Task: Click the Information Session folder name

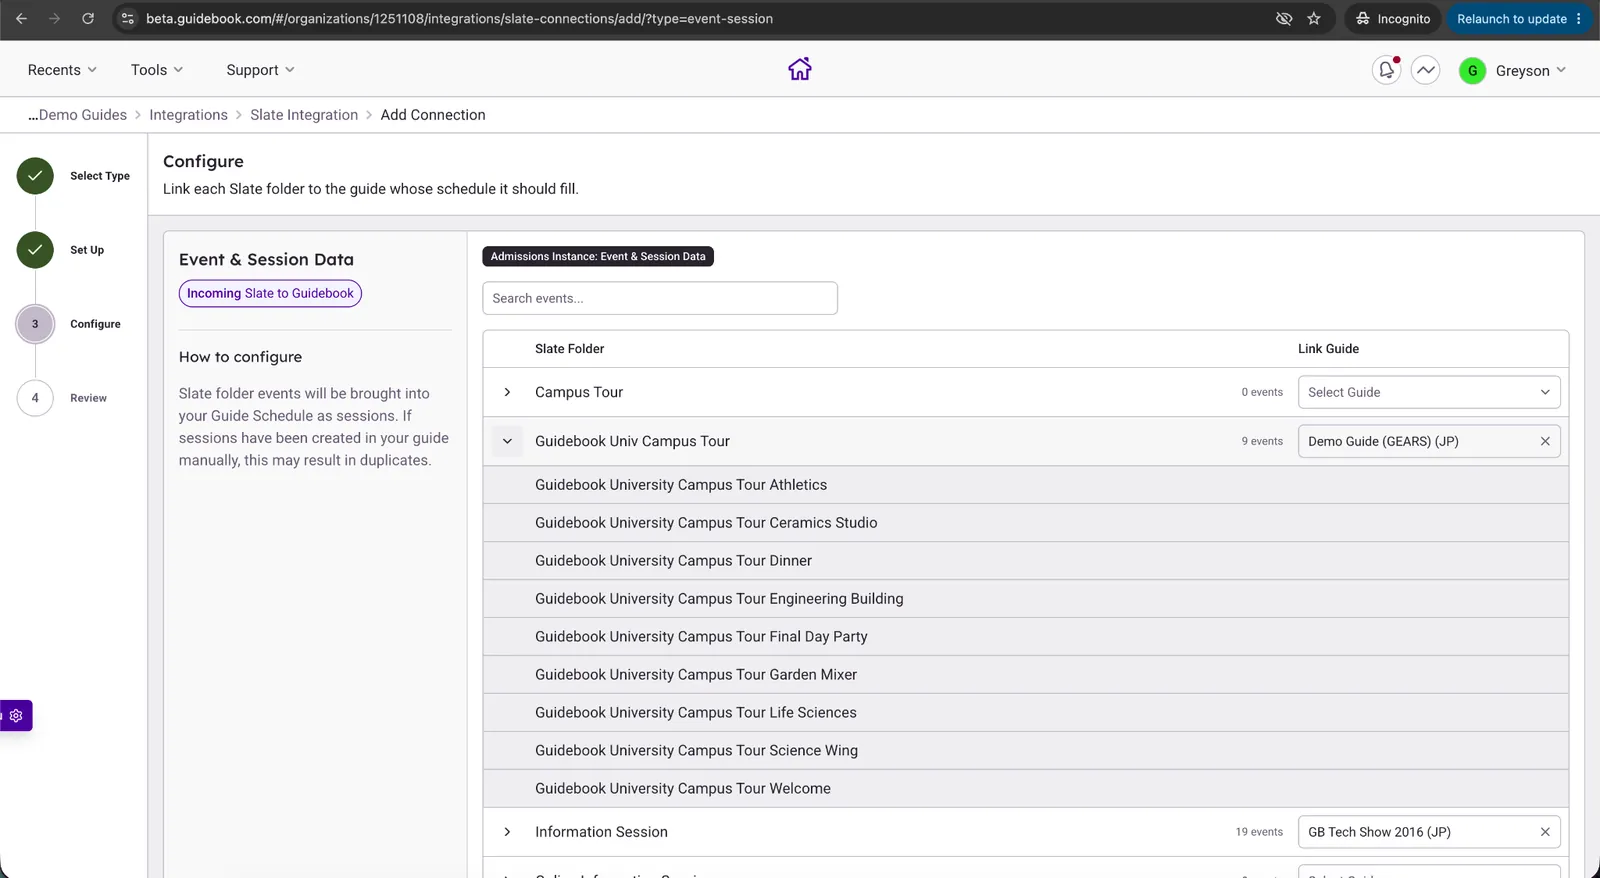Action: (x=601, y=832)
